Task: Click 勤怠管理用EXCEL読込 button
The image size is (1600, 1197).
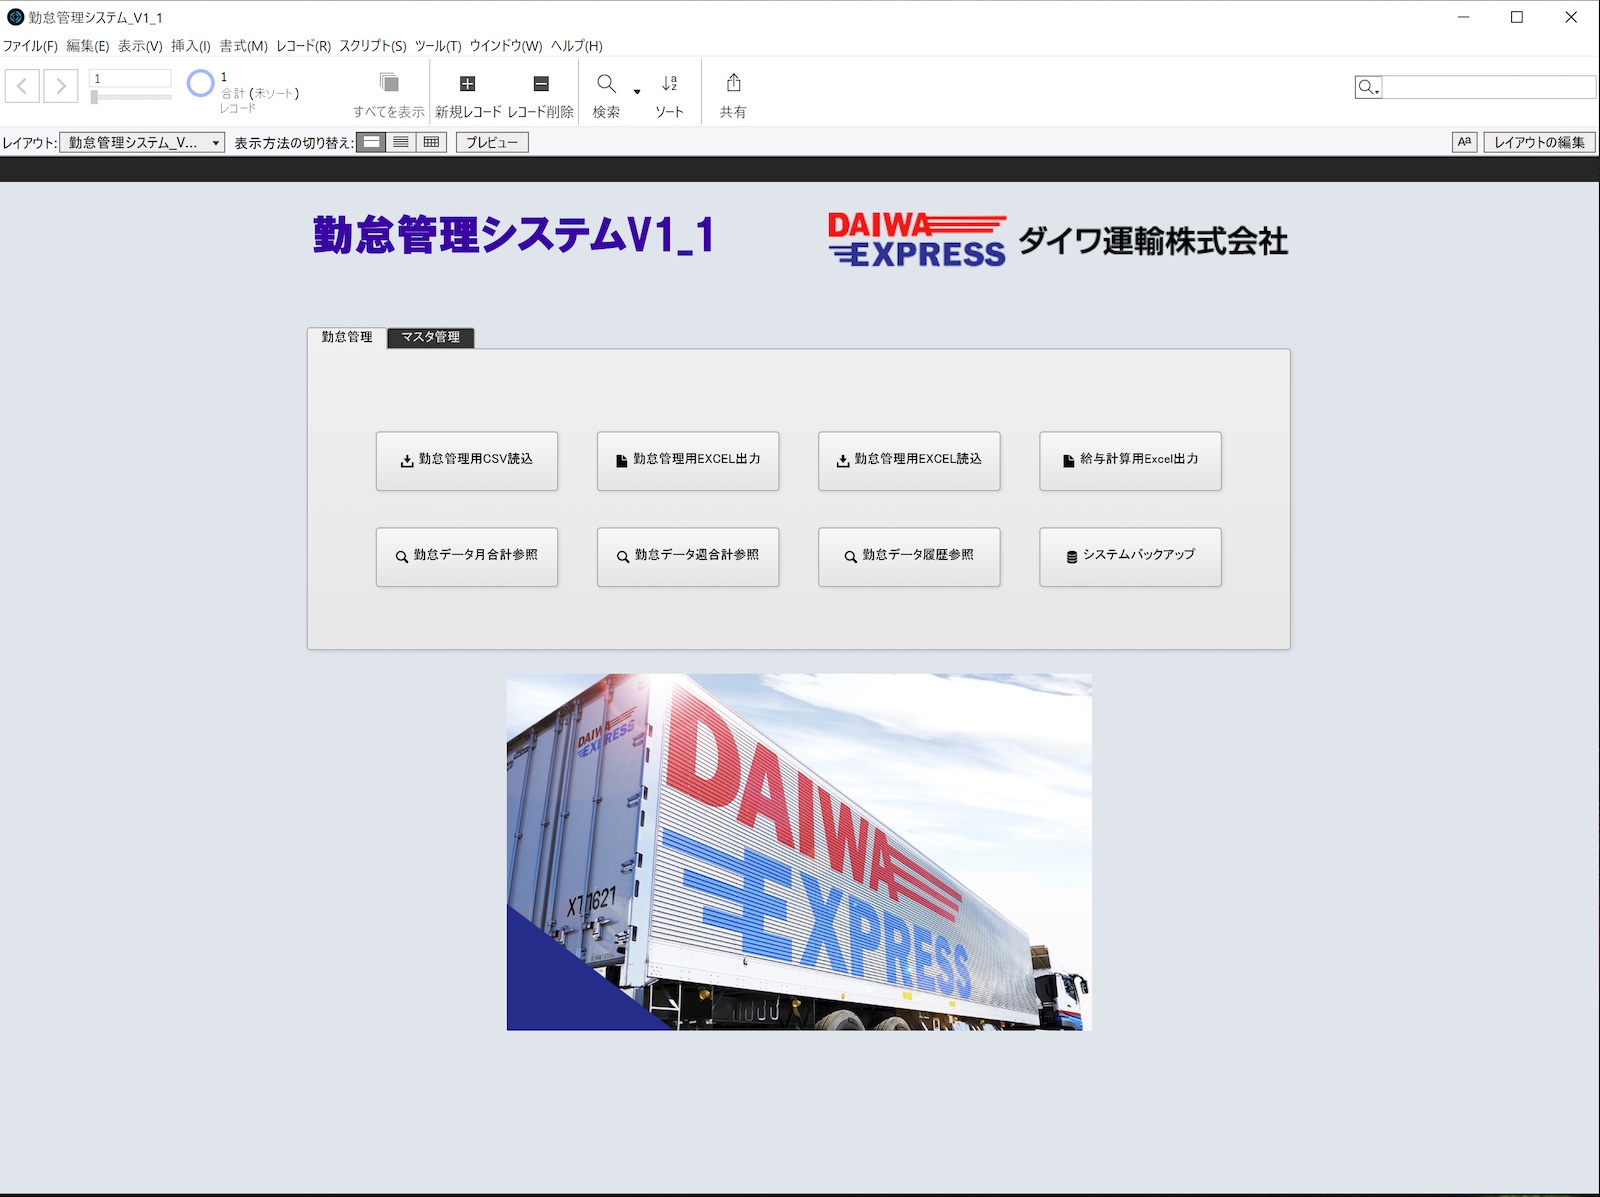Action: pos(909,461)
